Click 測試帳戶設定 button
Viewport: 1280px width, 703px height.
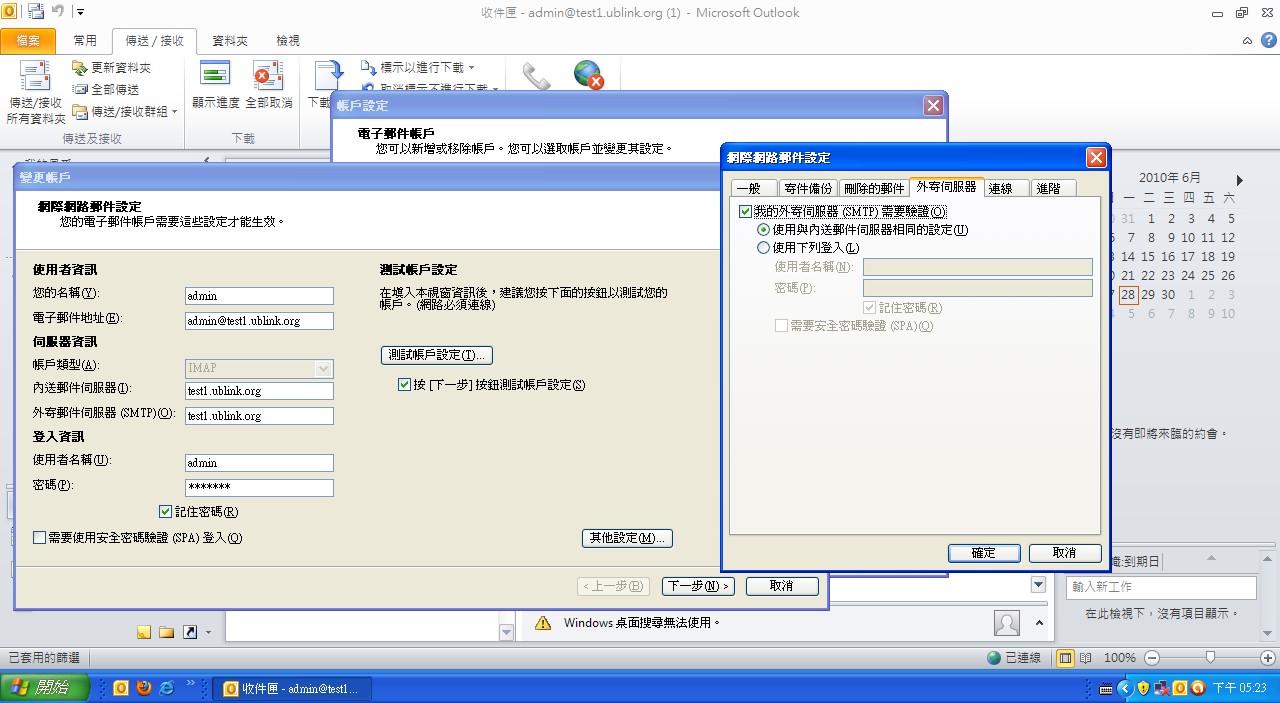(436, 355)
